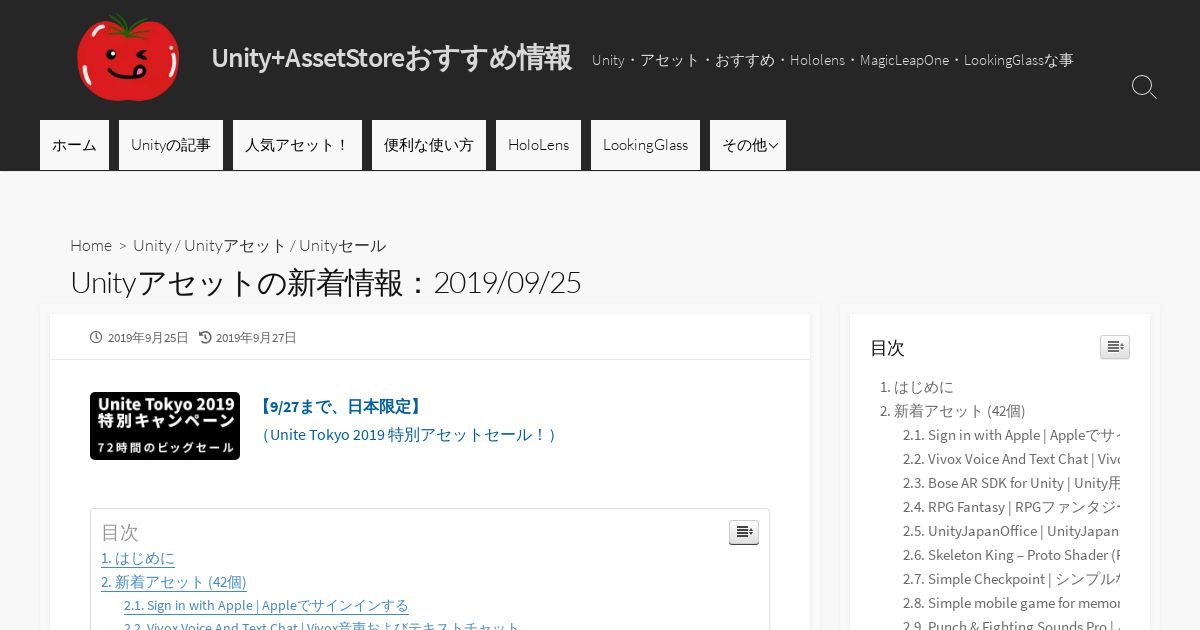Screen dimensions: 1200x630
Task: Open 2.3. Bose AR SDK for Unity in sidebar
Action: [1011, 483]
